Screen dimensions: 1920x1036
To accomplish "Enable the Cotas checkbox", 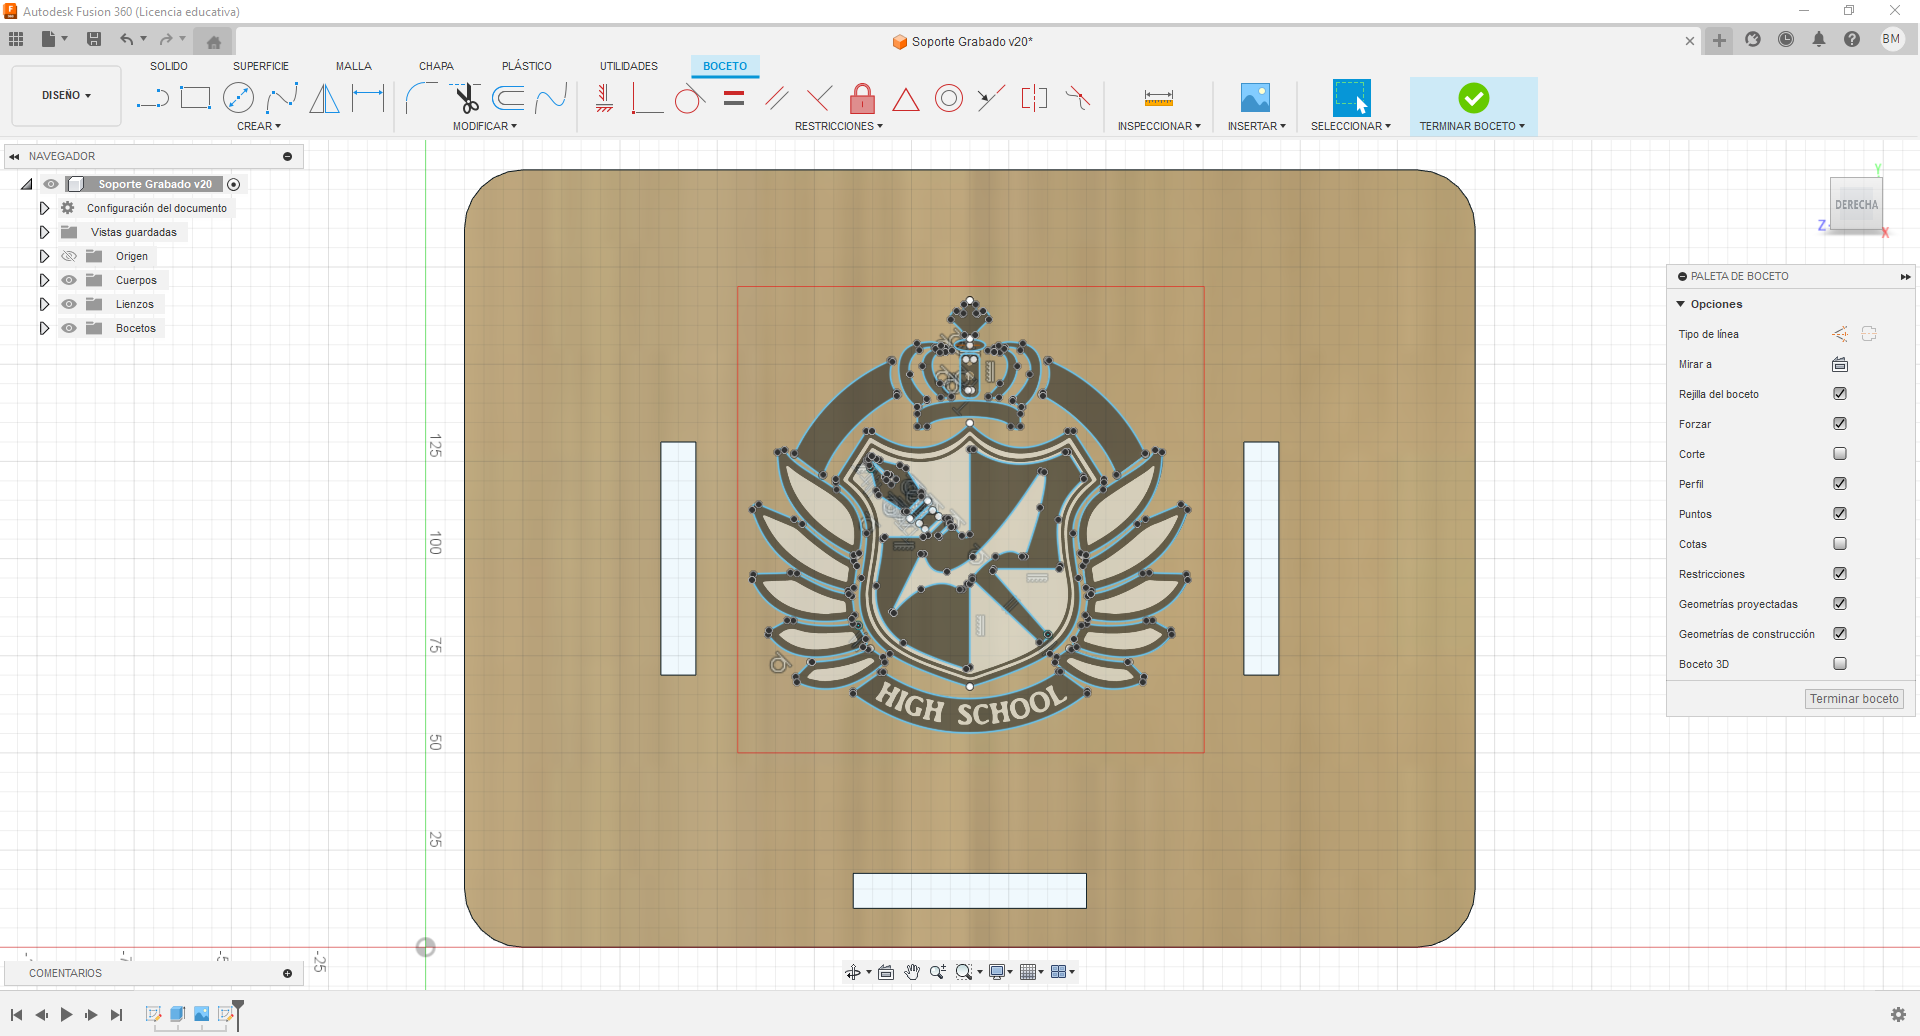I will pos(1840,544).
